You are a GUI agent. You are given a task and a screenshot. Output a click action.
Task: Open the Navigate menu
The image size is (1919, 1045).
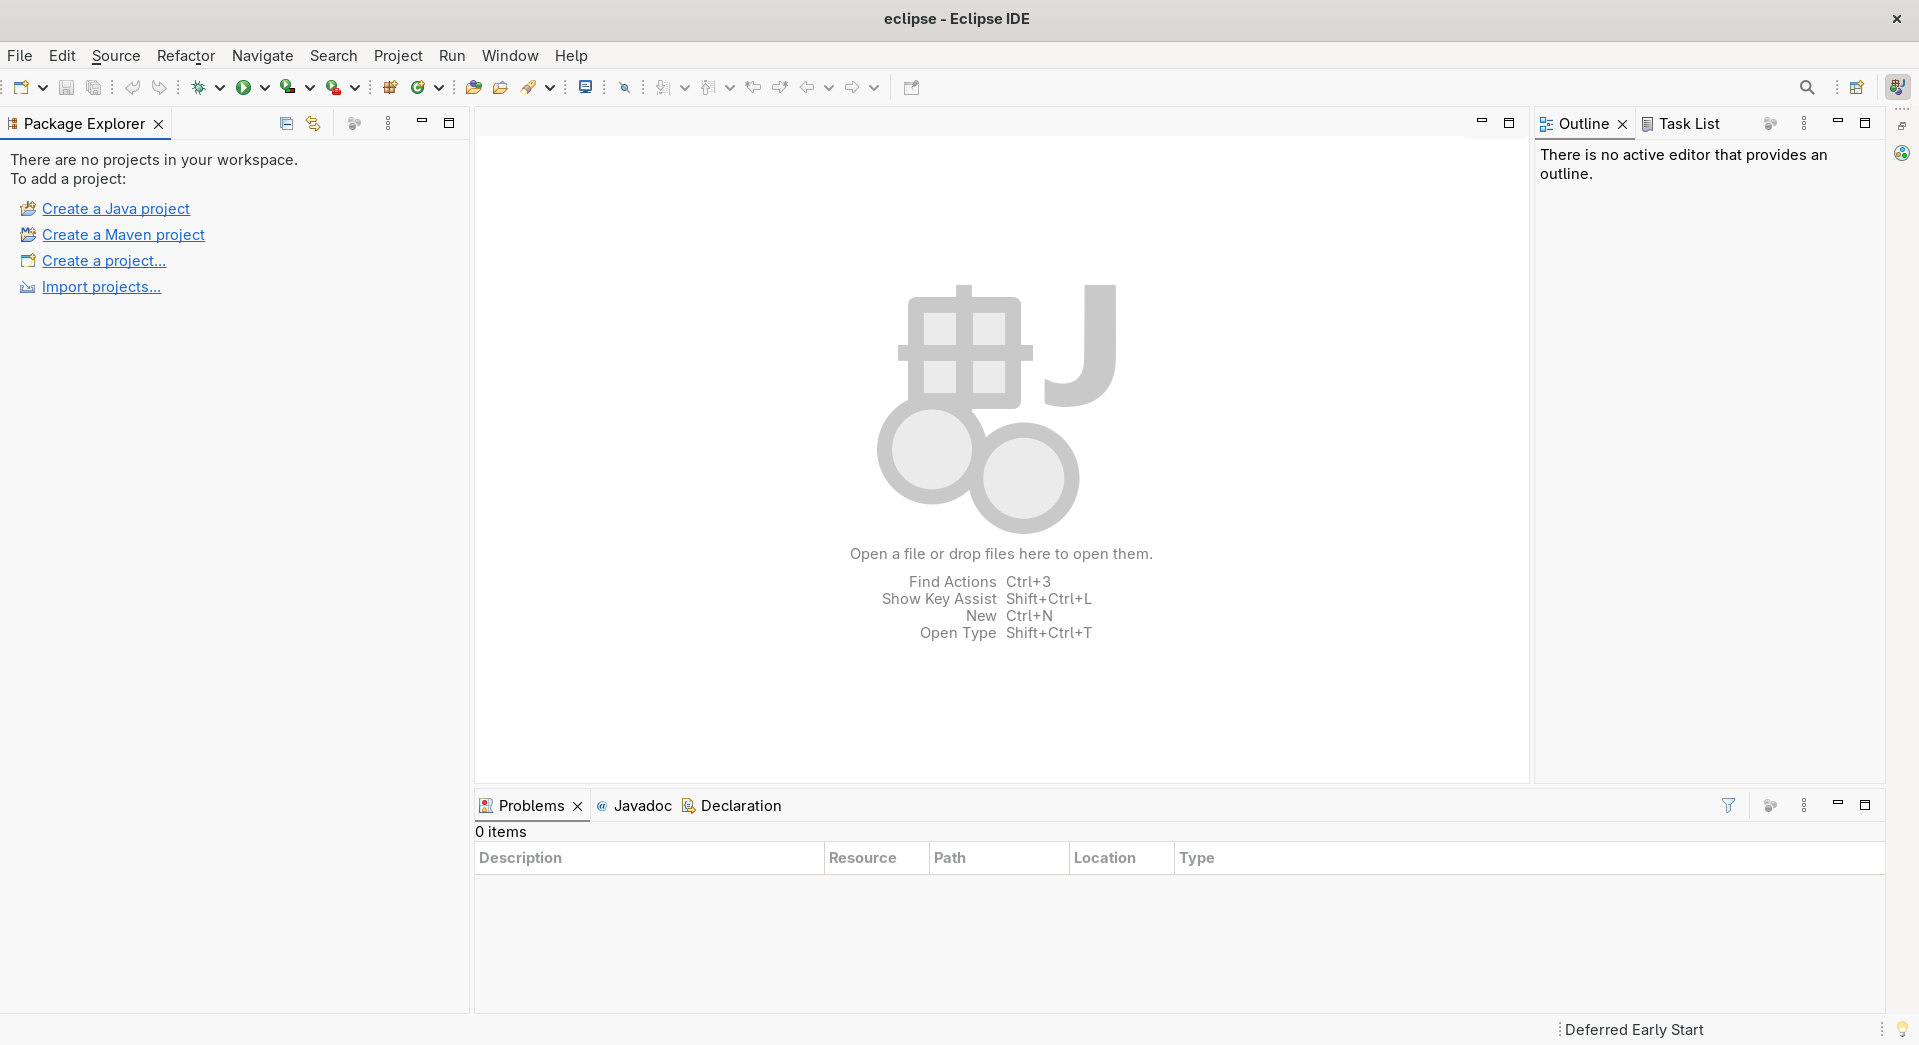click(x=263, y=56)
